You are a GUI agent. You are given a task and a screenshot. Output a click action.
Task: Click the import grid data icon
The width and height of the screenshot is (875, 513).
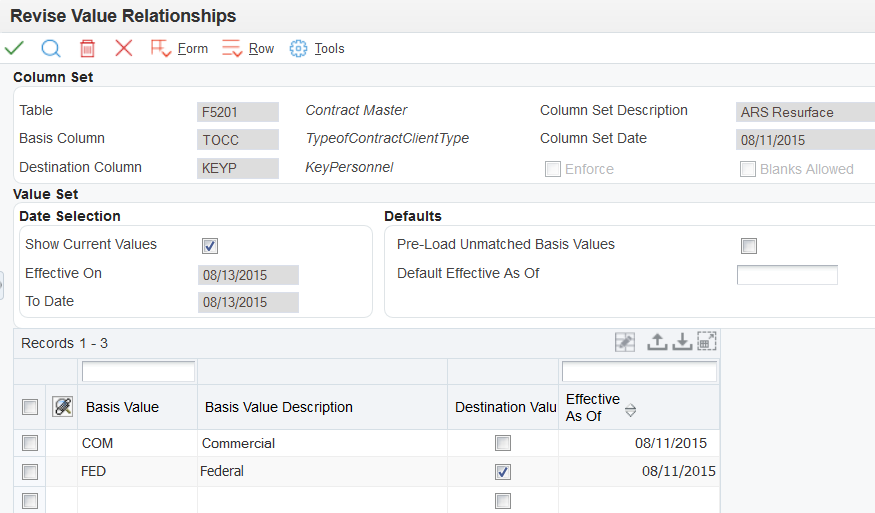click(x=682, y=342)
